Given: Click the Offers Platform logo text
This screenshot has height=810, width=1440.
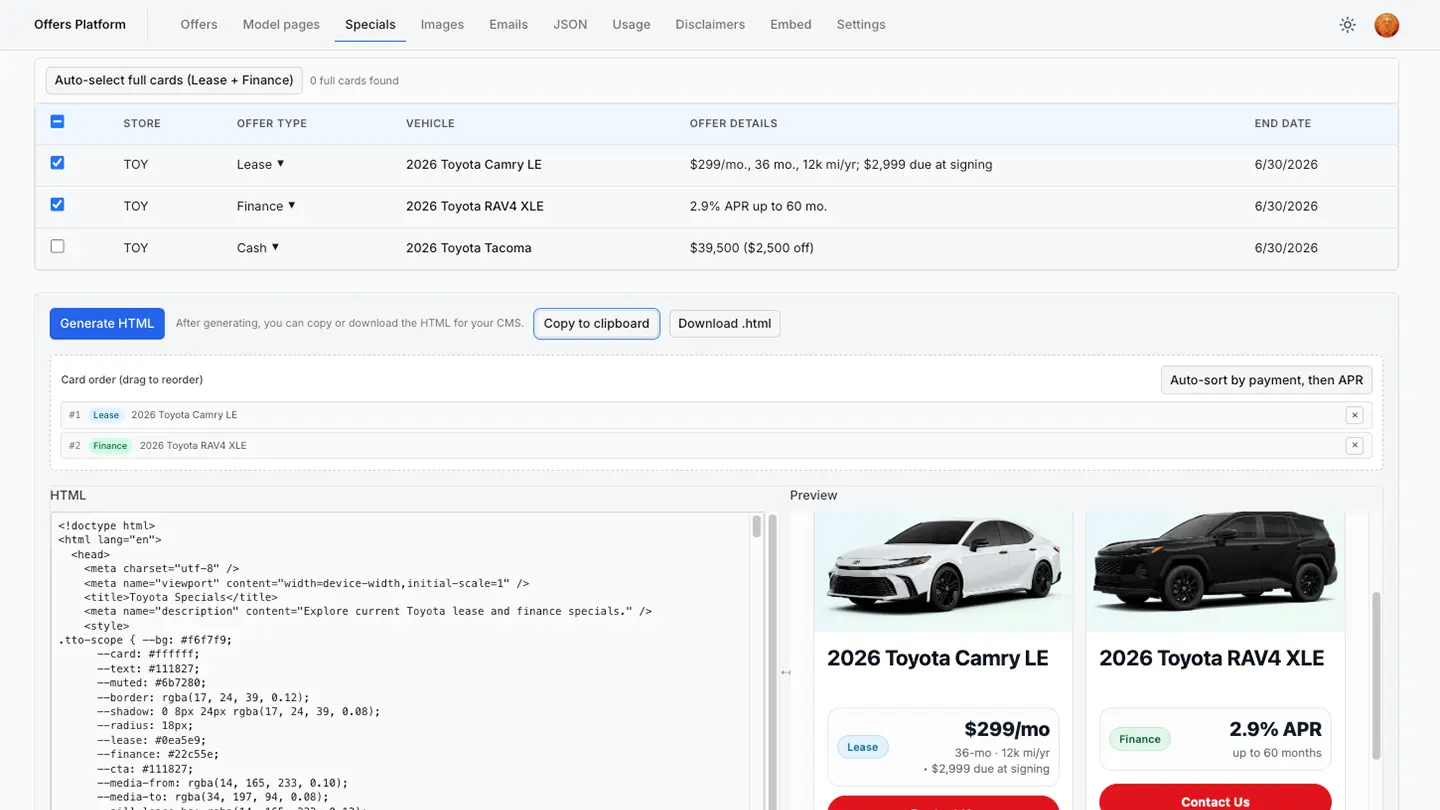Looking at the screenshot, I should tap(80, 24).
